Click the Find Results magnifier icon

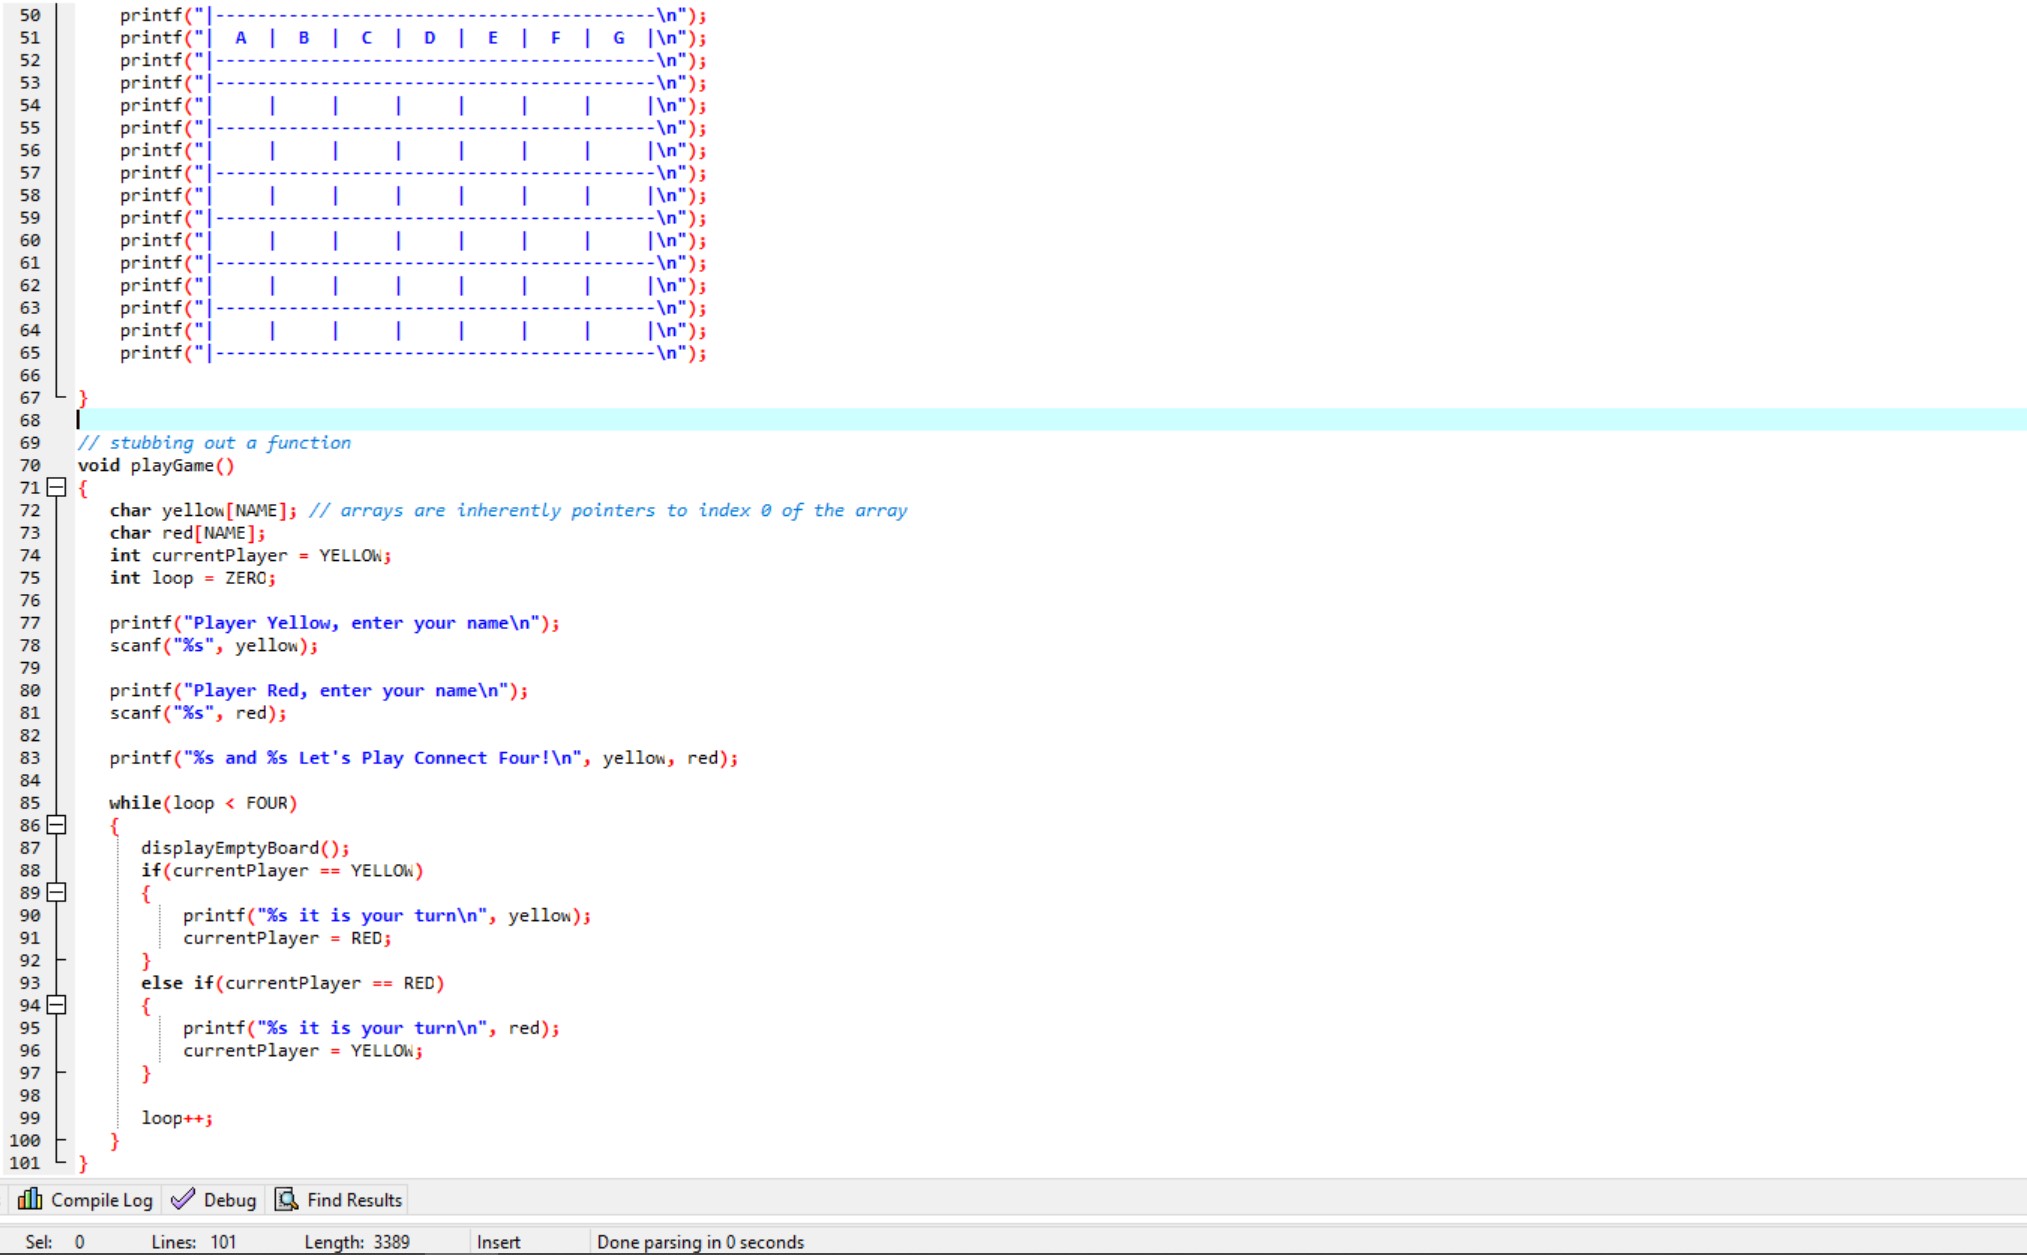pos(287,1199)
